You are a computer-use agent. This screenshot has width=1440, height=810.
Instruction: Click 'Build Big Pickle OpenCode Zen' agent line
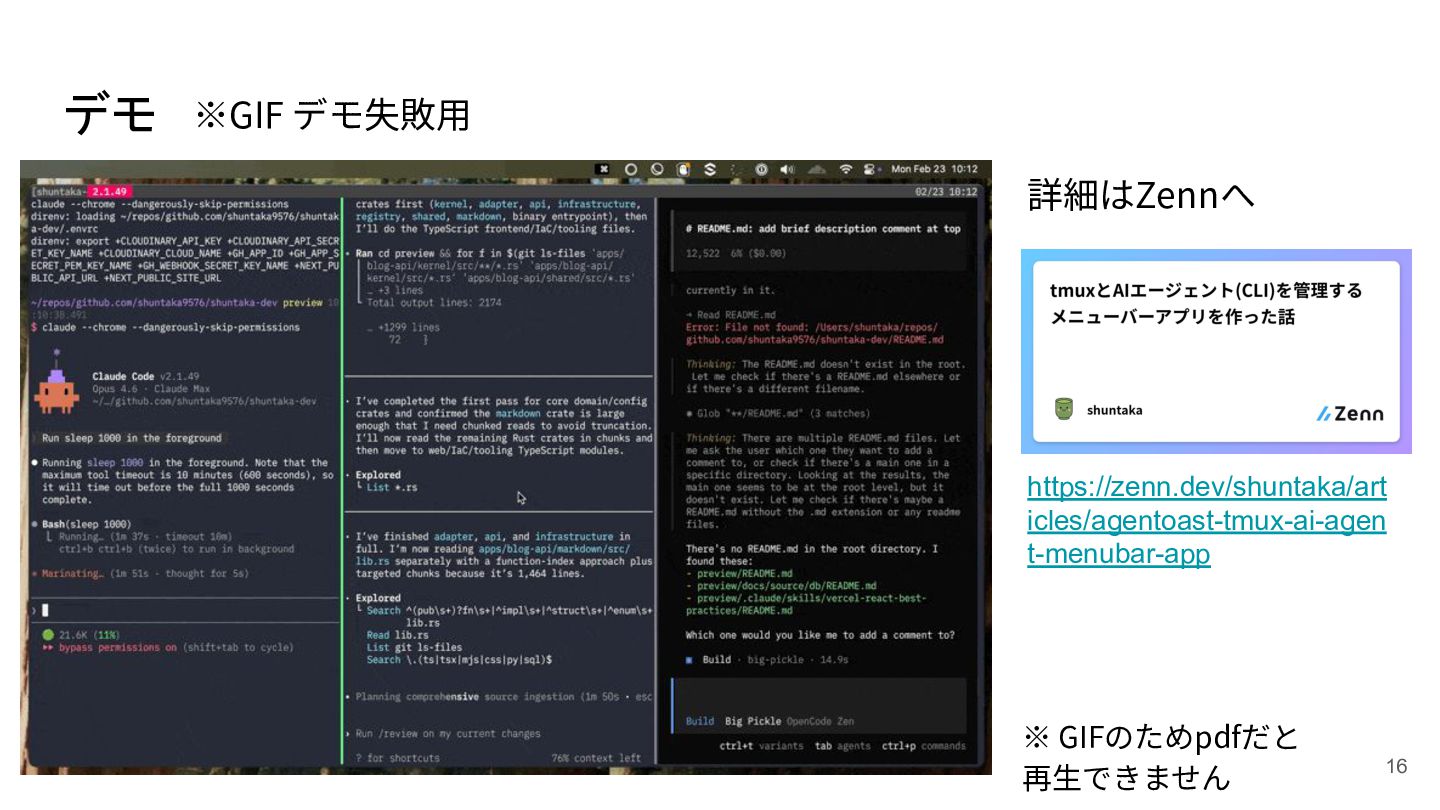[770, 721]
